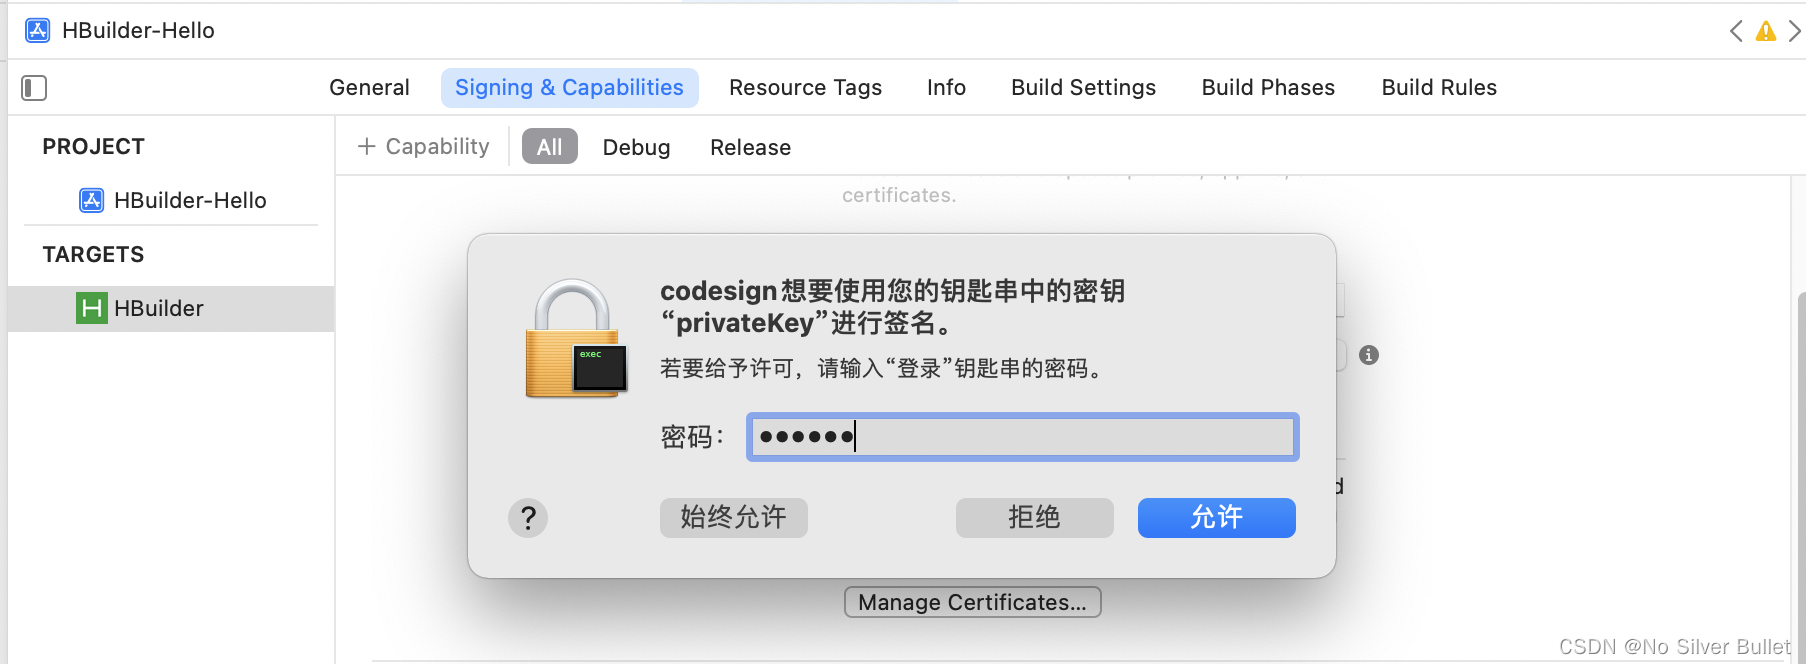Select the Debug configuration filter
Screen dimensions: 1806x664
pos(636,147)
